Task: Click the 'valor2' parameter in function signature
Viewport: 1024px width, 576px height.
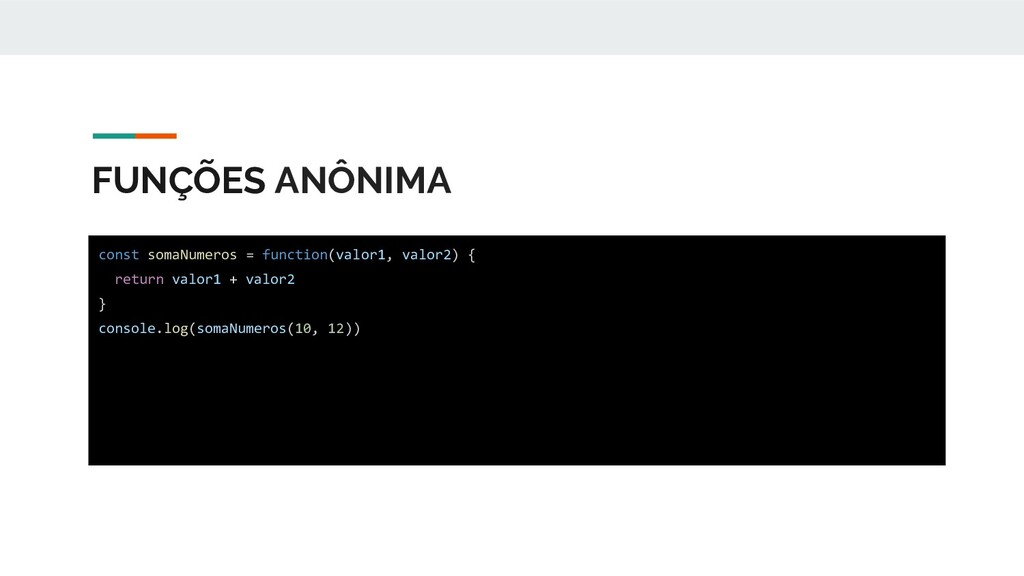Action: coord(426,255)
